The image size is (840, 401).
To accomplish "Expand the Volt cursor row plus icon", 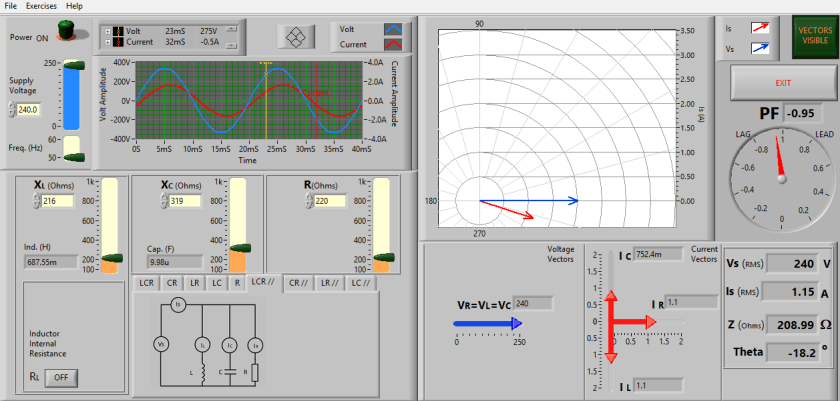I will [x=108, y=31].
